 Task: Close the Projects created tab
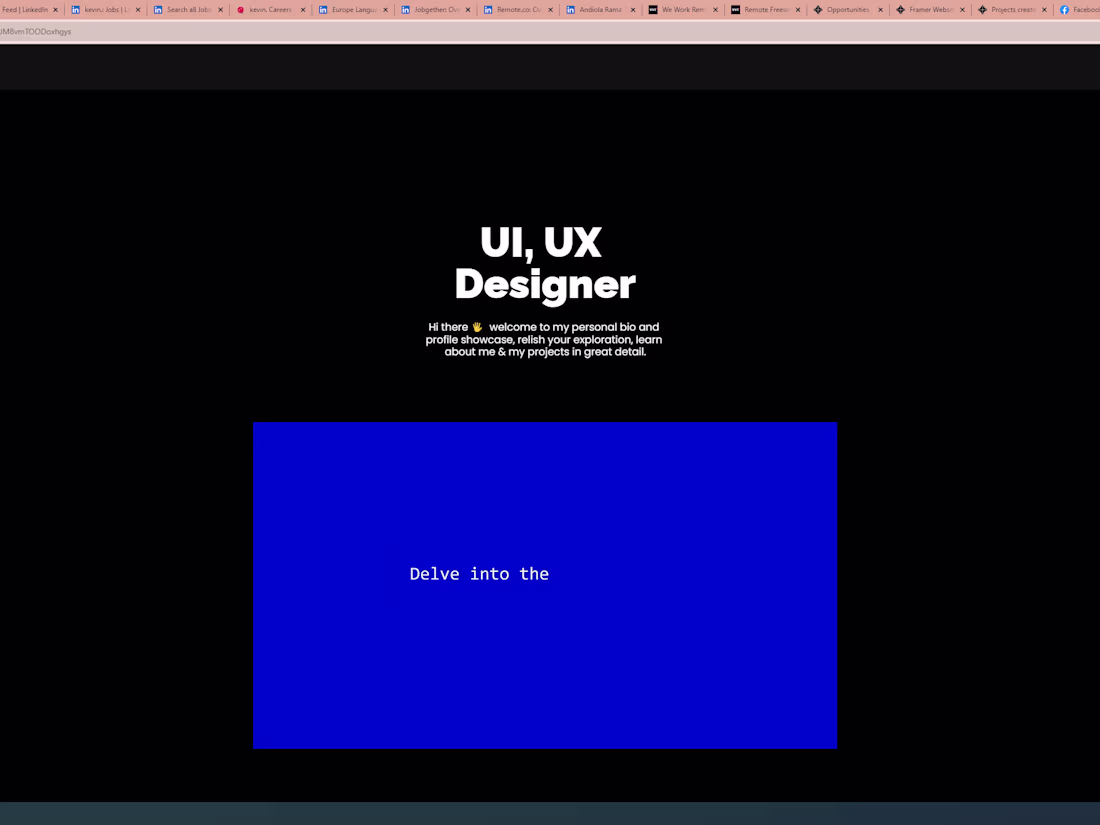coord(1044,10)
